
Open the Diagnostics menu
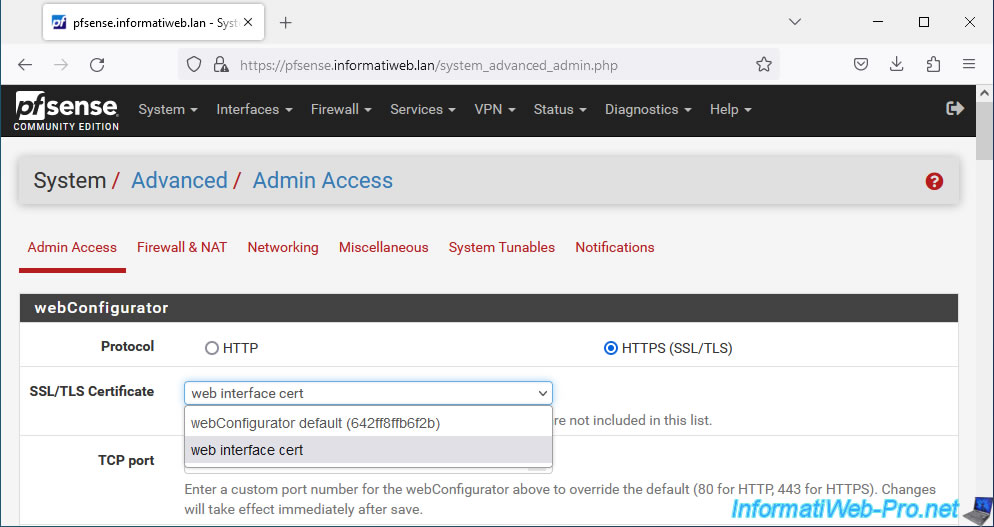tap(648, 109)
